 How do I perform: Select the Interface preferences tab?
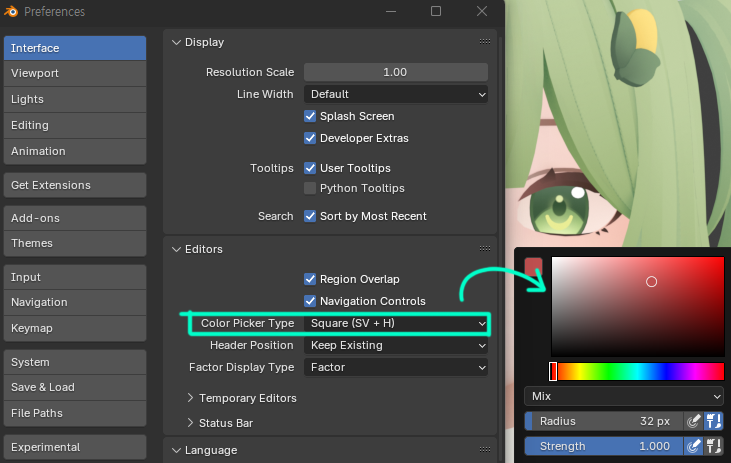(x=75, y=48)
